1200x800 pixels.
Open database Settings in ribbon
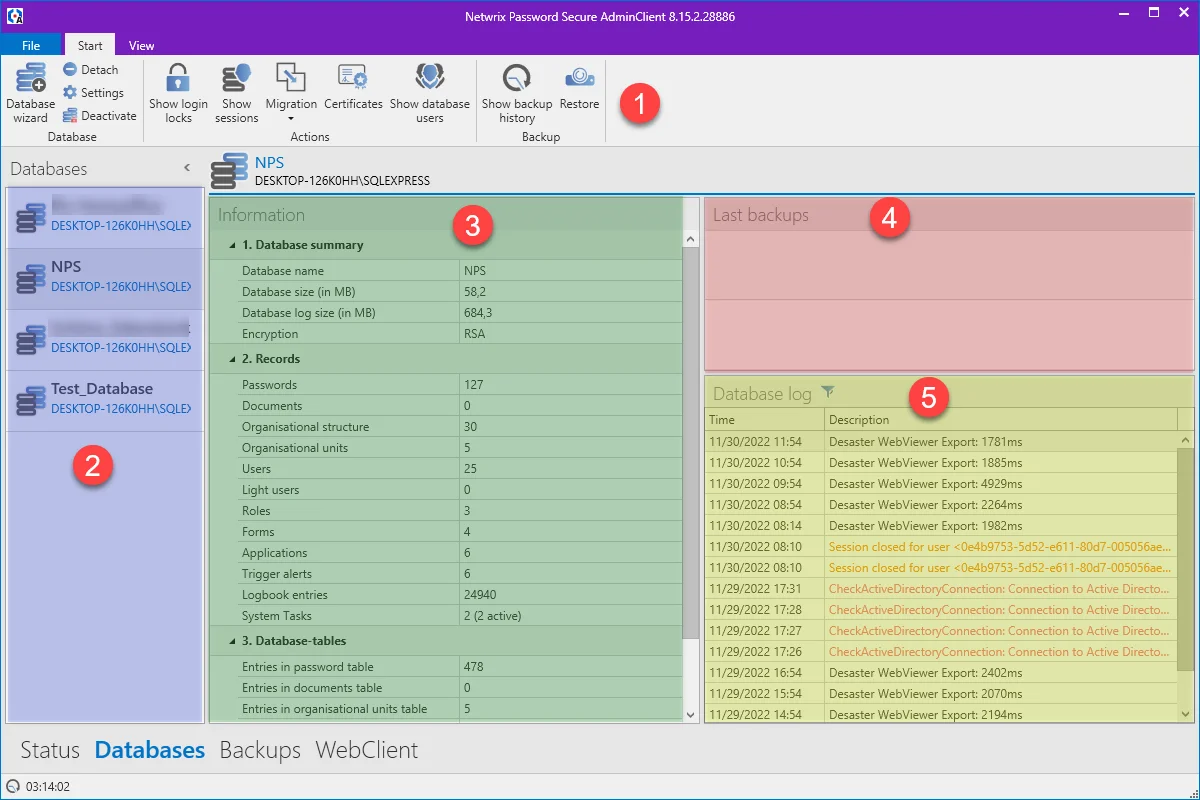click(x=93, y=93)
